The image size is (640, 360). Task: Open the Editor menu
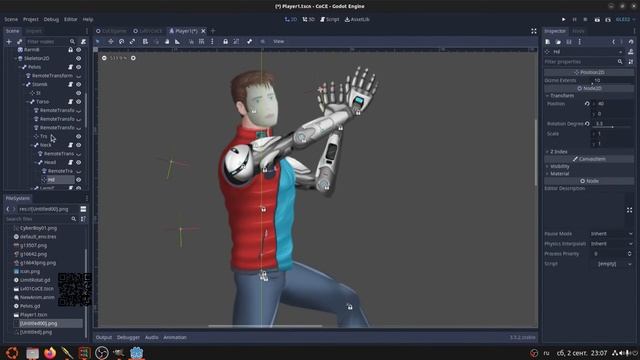pos(71,19)
